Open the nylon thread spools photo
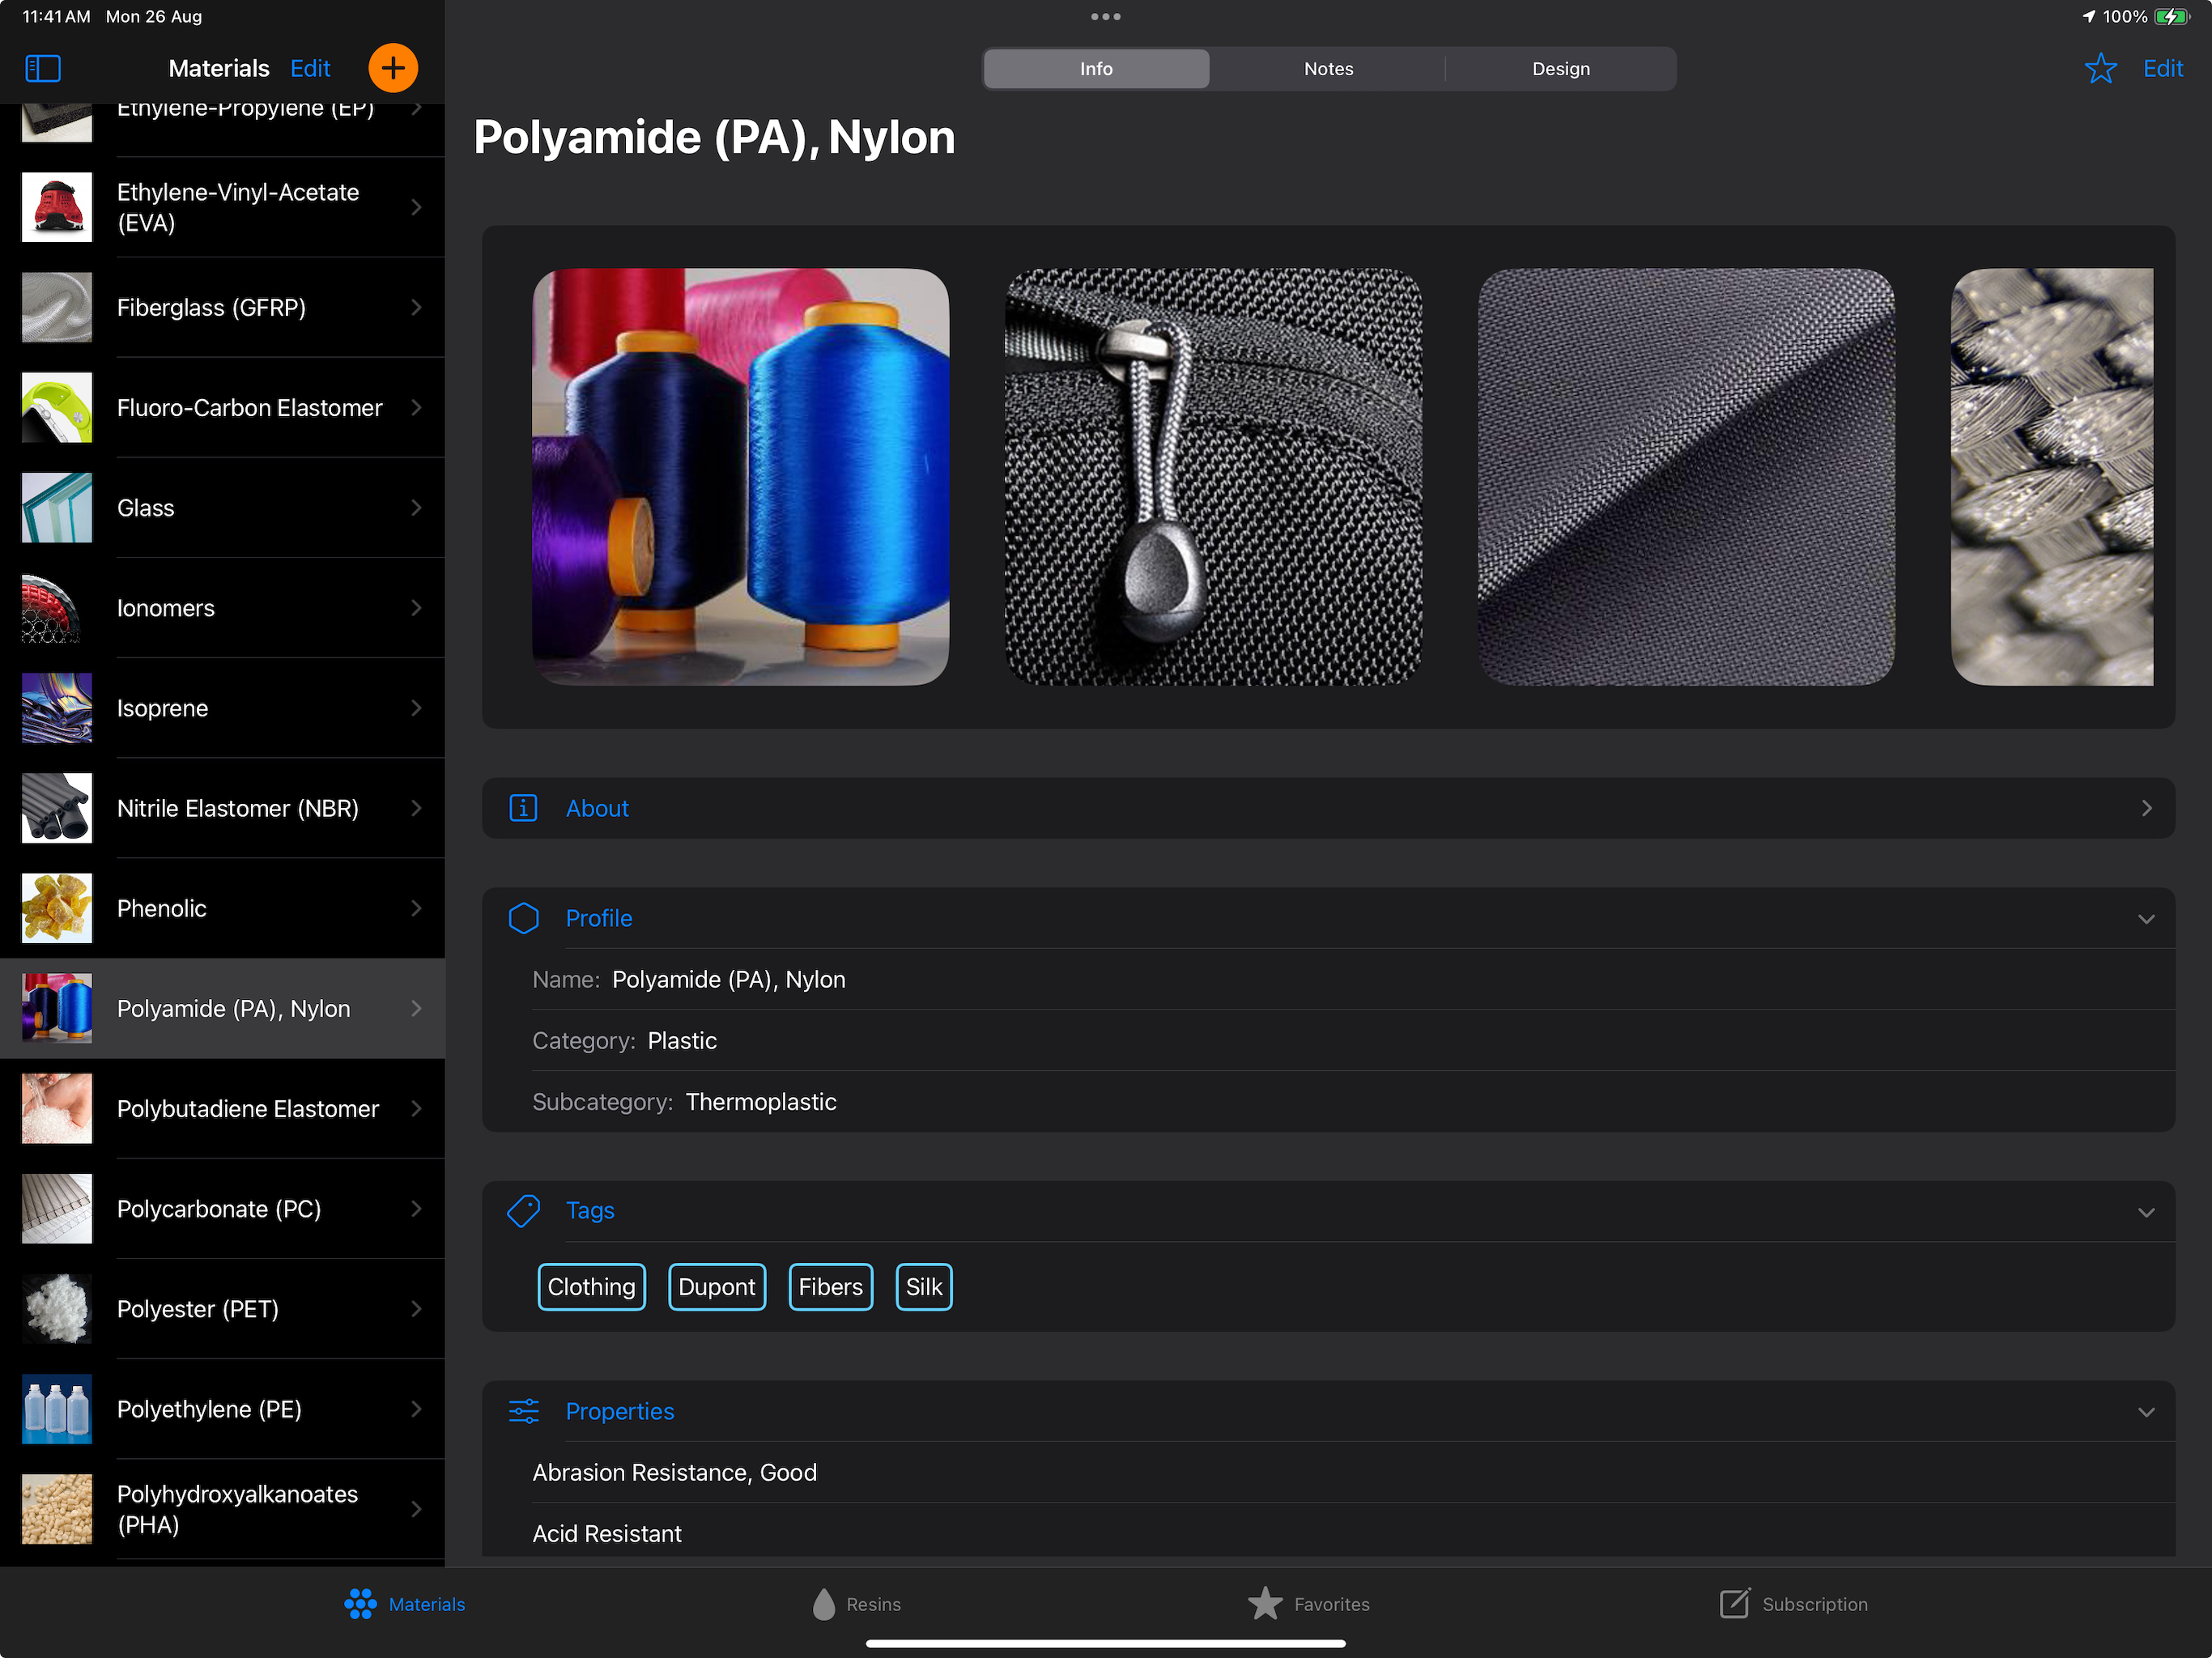This screenshot has height=1658, width=2212. click(740, 476)
